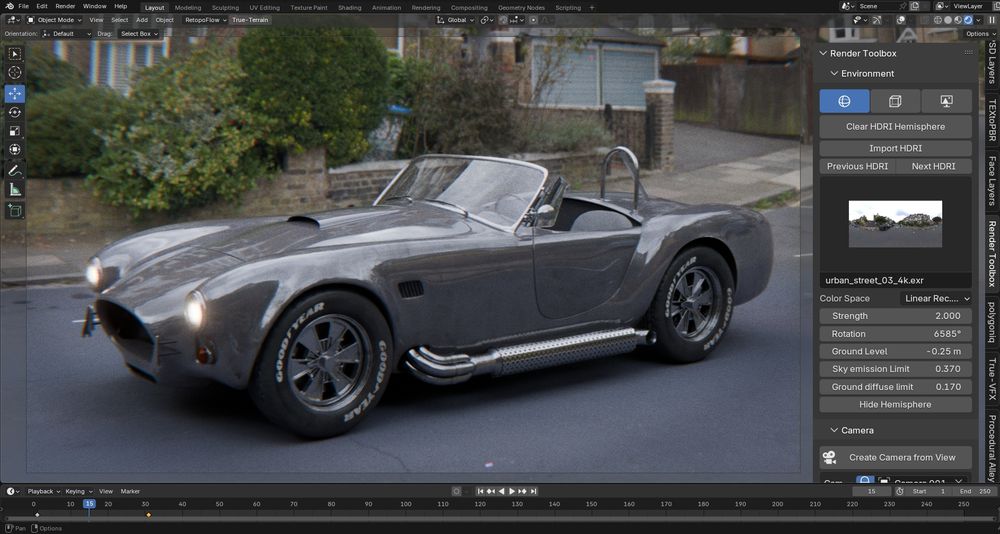1000x534 pixels.
Task: Choose the Add Cube tool
Action: tap(15, 210)
